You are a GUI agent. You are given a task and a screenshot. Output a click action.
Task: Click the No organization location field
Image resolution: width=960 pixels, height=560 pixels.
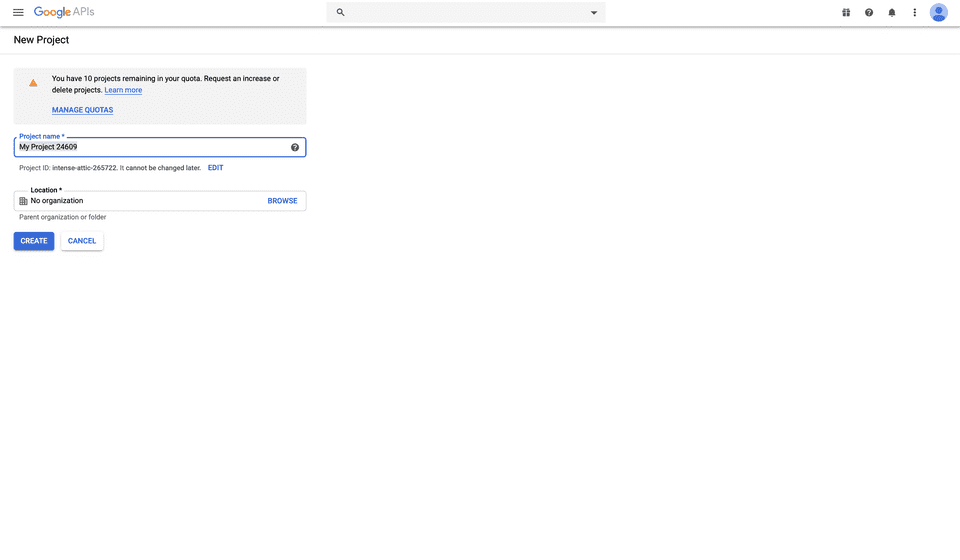tap(160, 201)
